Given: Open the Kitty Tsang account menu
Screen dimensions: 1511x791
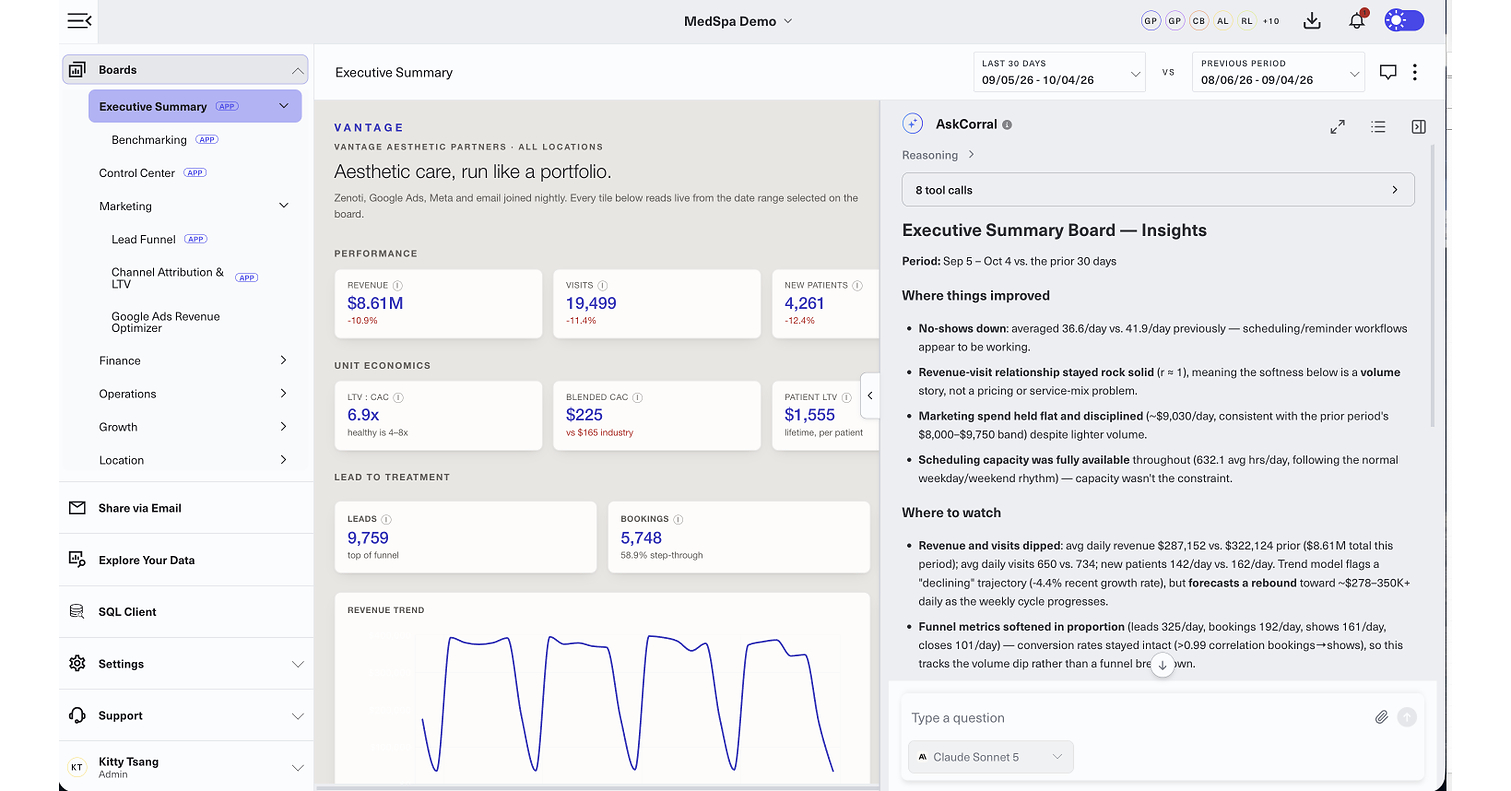Looking at the screenshot, I should click(x=185, y=767).
